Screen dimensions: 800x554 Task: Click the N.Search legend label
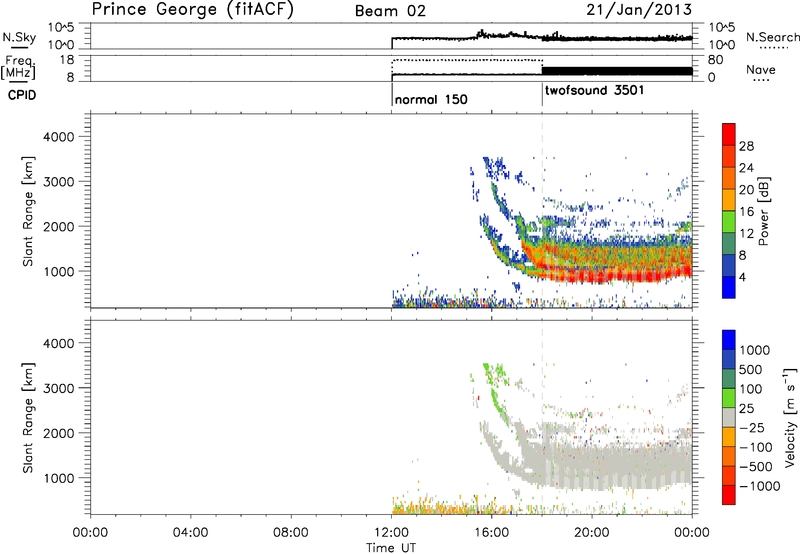tap(772, 37)
